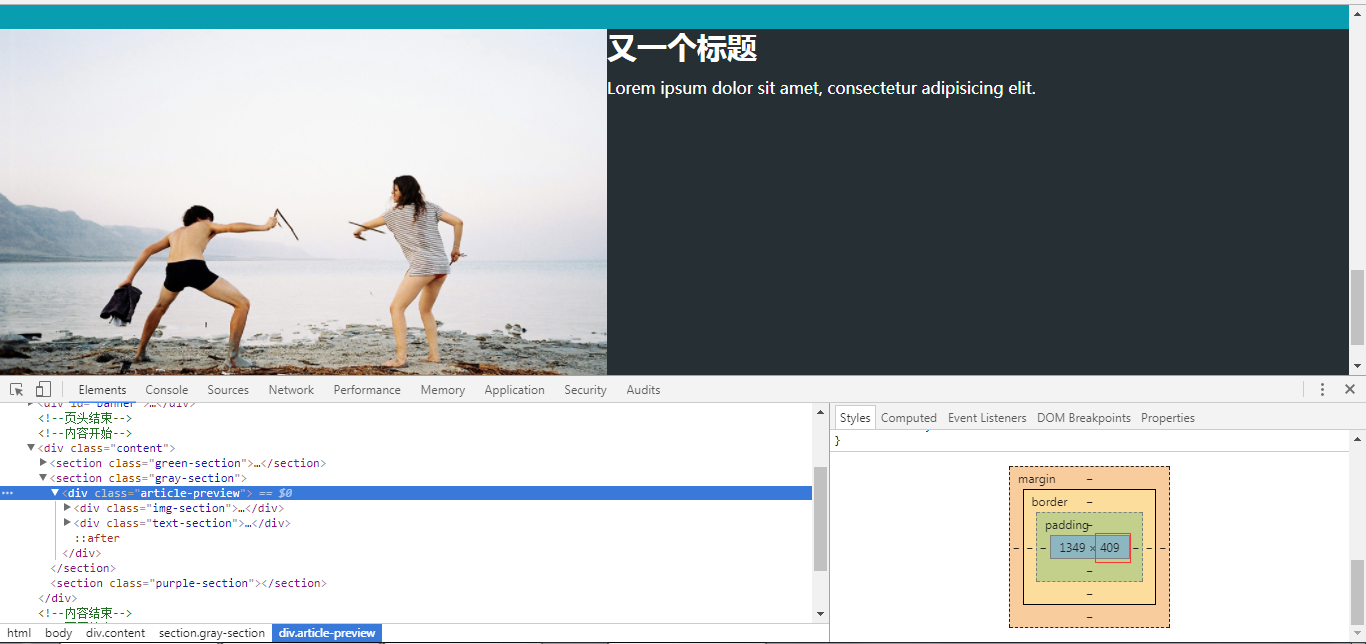Click the beach sword fight photo

coord(303,202)
